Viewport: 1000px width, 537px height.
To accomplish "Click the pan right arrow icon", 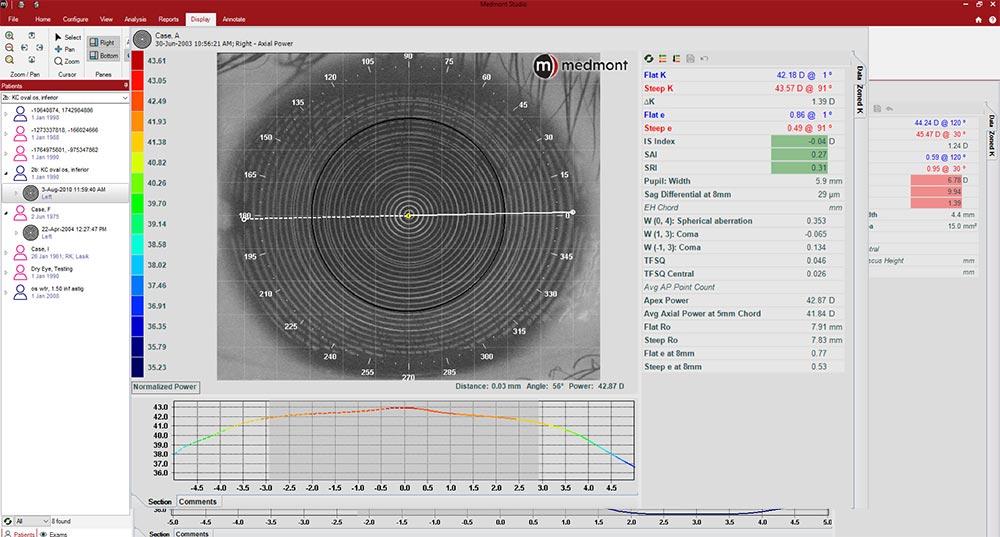I will 40,48.
